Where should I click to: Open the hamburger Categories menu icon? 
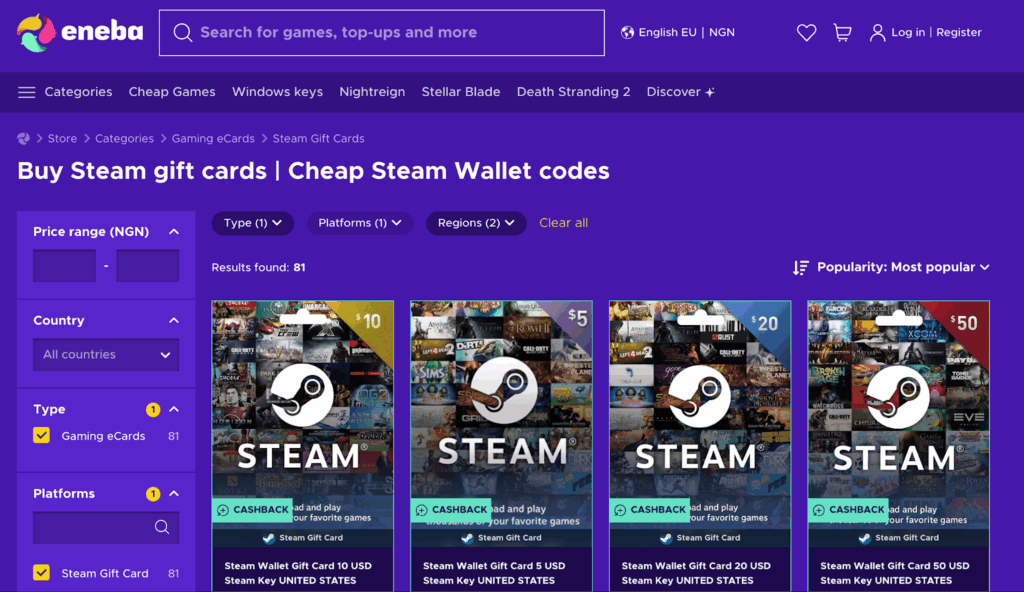pos(27,92)
